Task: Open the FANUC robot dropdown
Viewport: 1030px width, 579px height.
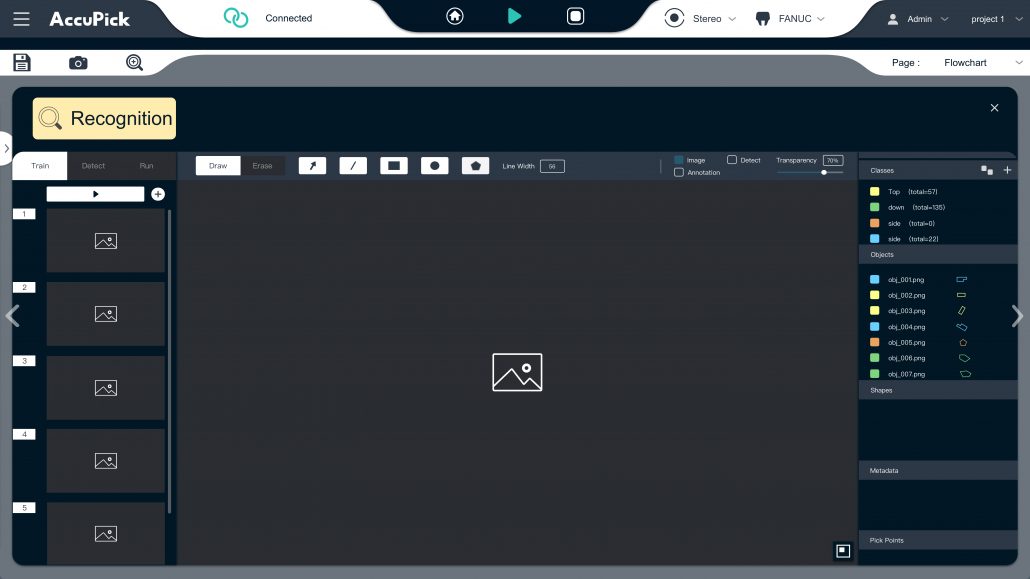Action: point(790,19)
